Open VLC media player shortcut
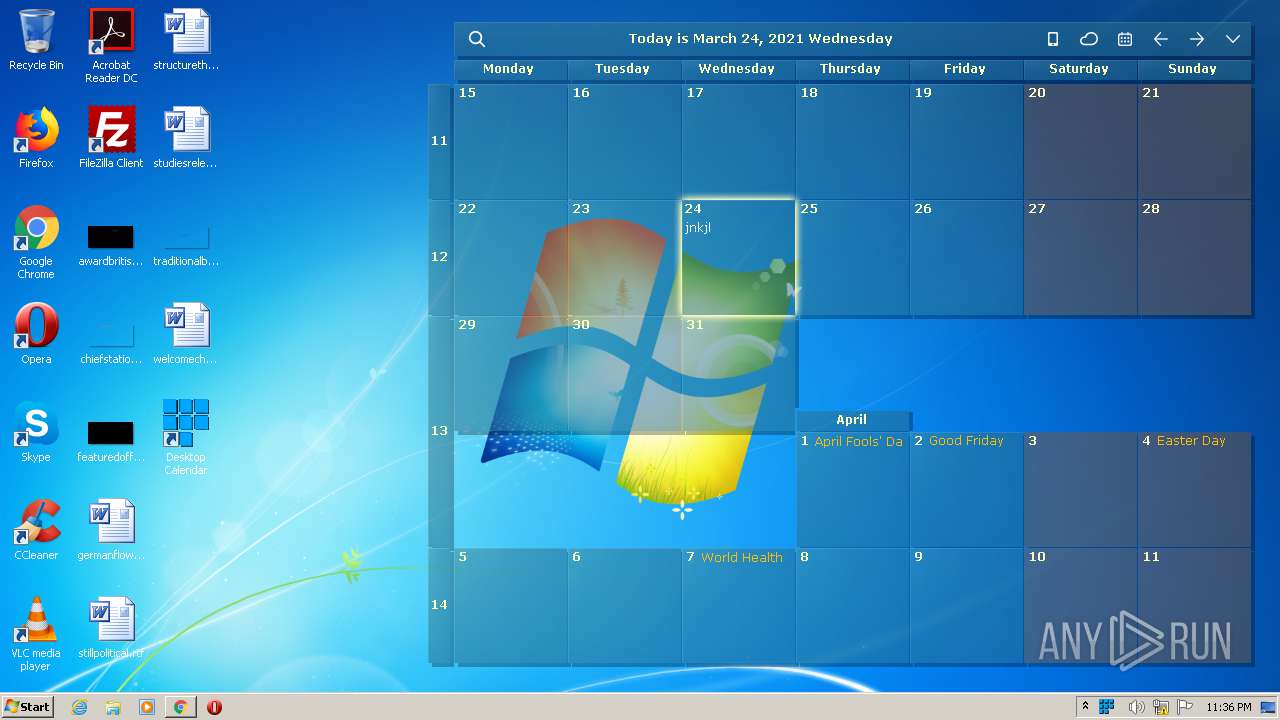The width and height of the screenshot is (1280, 720). [36, 634]
